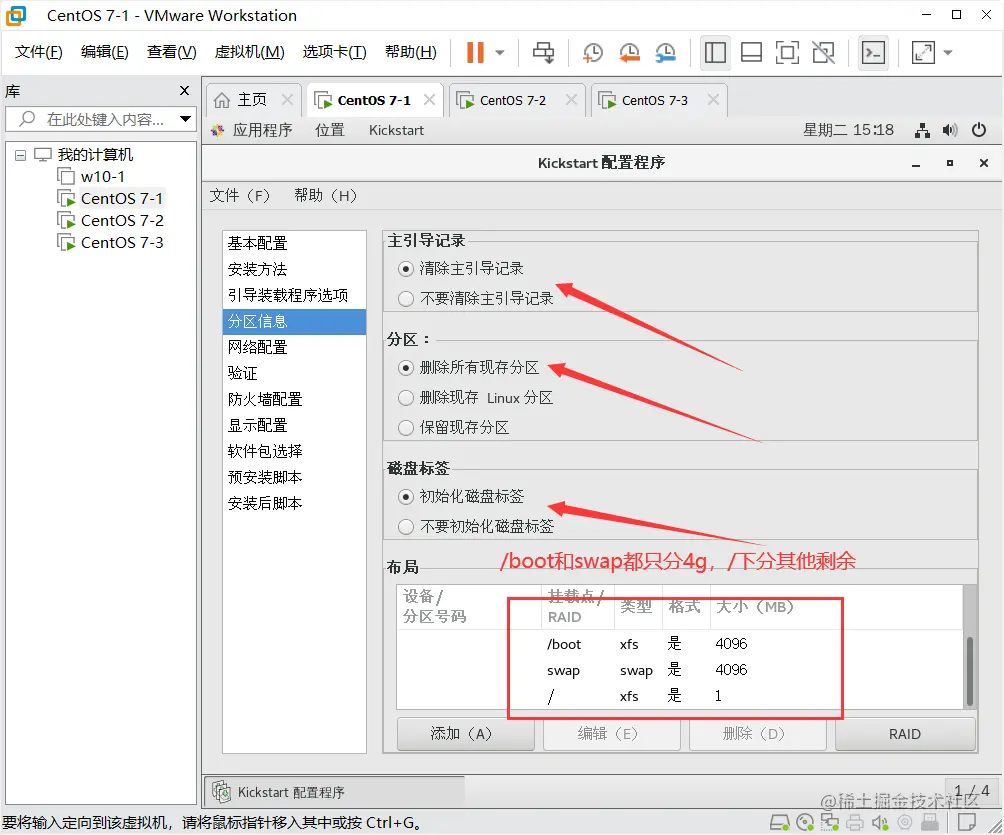Click the RAID button
Image resolution: width=1004 pixels, height=835 pixels.
(x=905, y=734)
